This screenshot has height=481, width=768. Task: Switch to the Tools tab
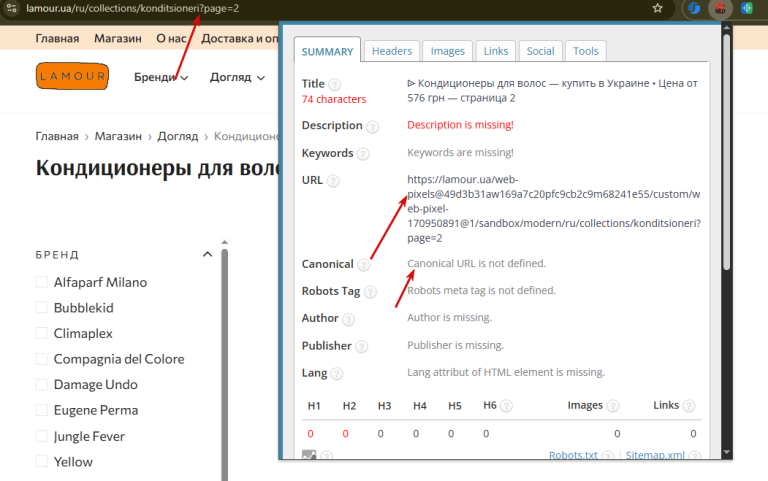[x=585, y=51]
